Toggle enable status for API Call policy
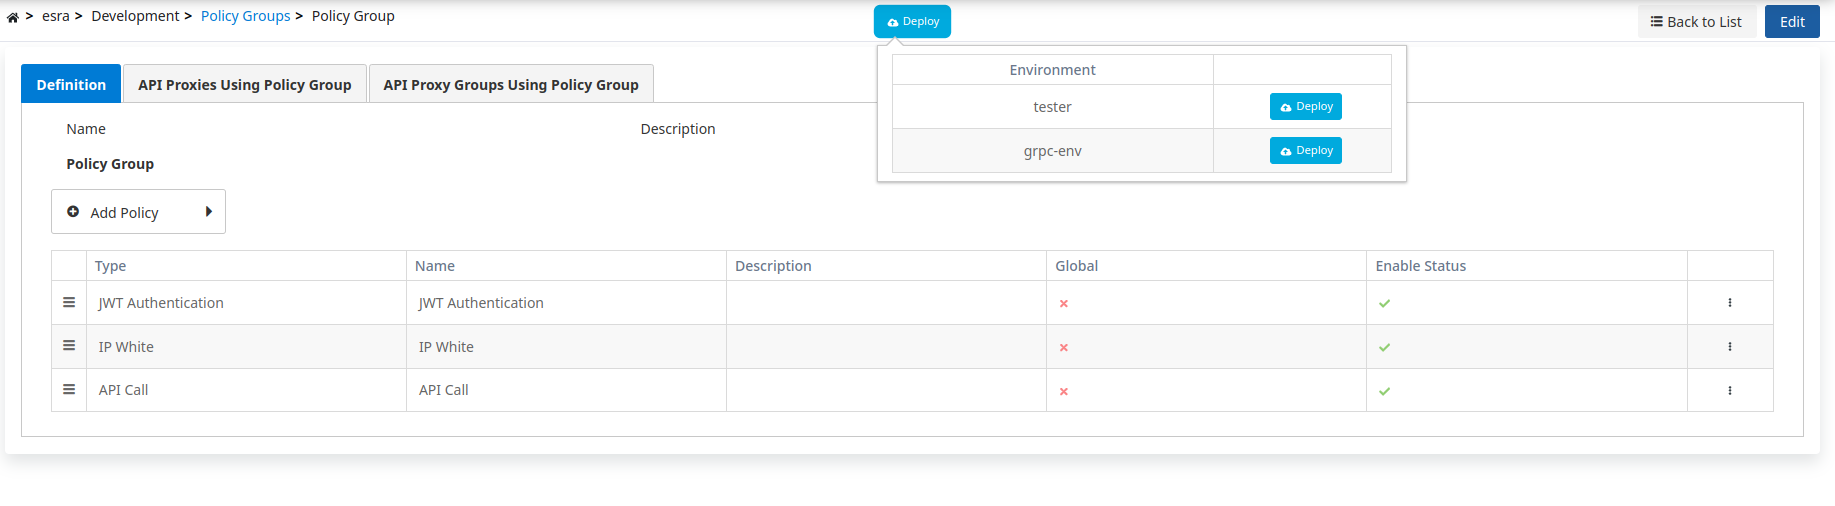This screenshot has height=506, width=1835. click(1384, 392)
